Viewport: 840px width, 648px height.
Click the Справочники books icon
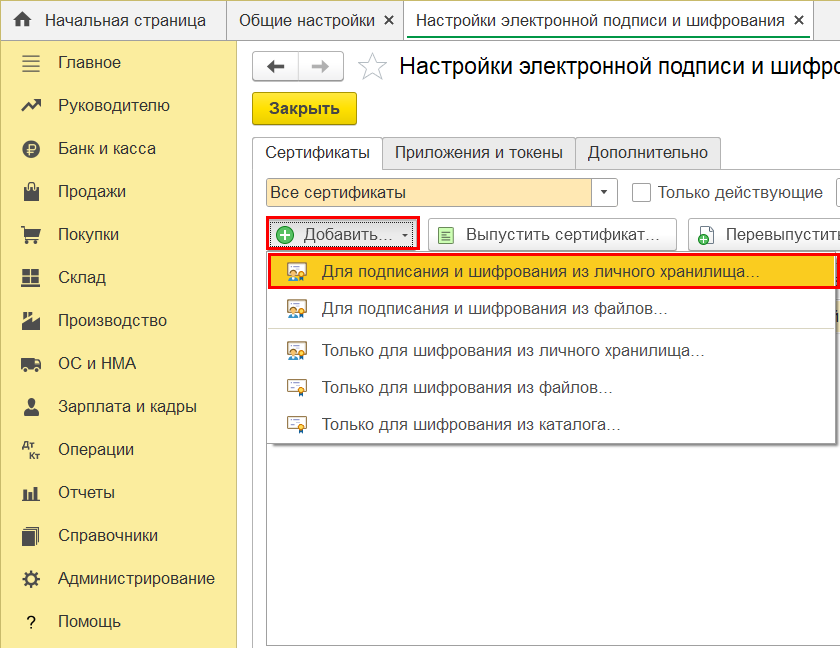31,536
